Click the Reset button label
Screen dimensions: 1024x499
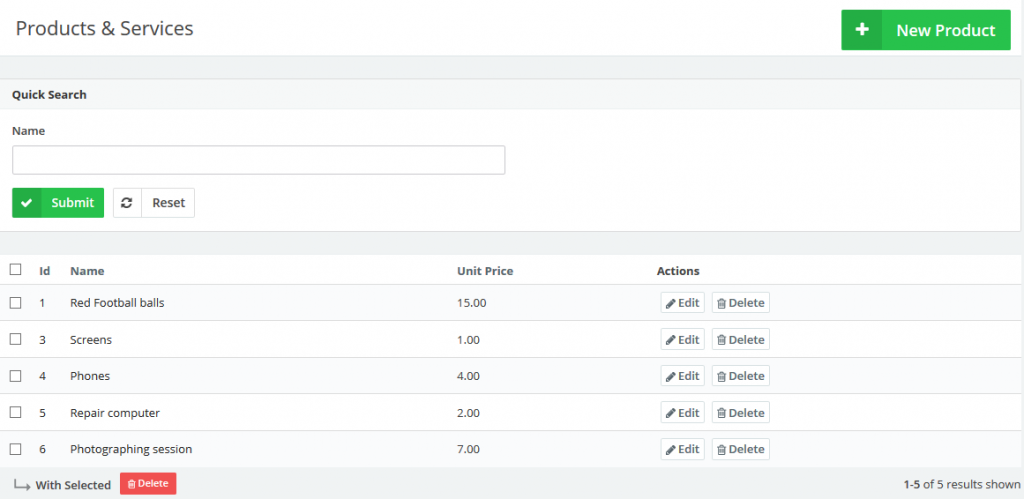click(168, 203)
